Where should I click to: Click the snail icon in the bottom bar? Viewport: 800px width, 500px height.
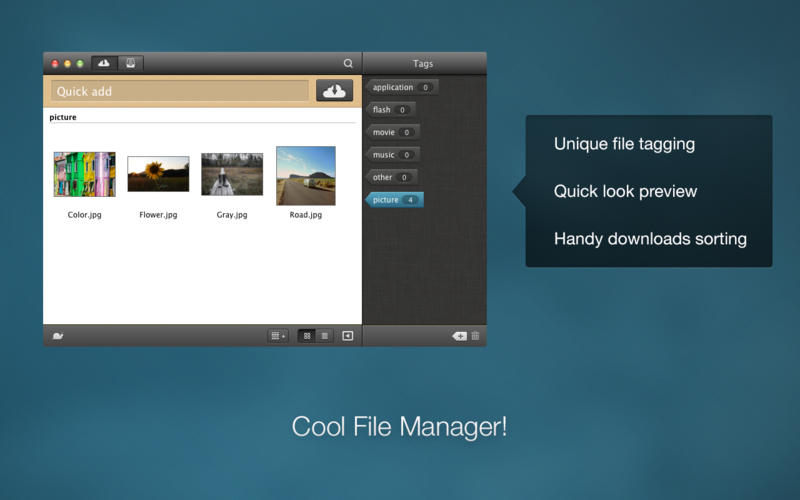58,336
